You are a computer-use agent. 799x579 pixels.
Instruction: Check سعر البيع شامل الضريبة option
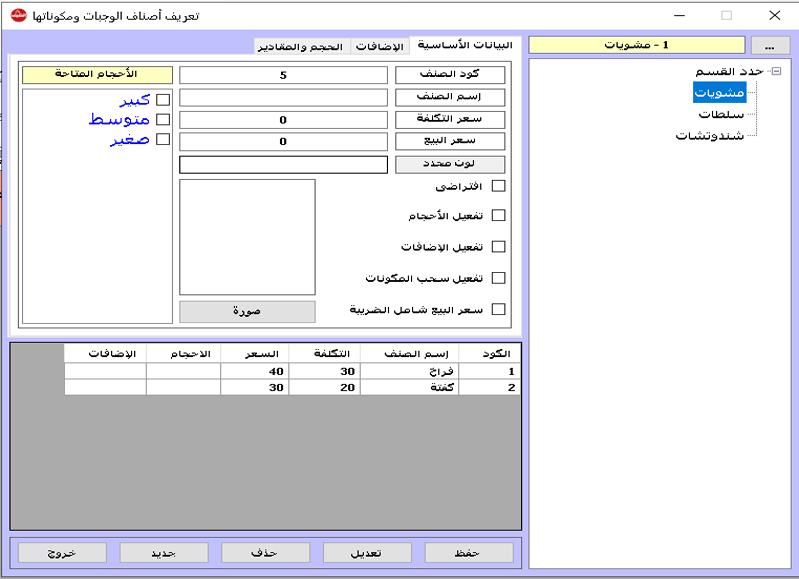(498, 309)
